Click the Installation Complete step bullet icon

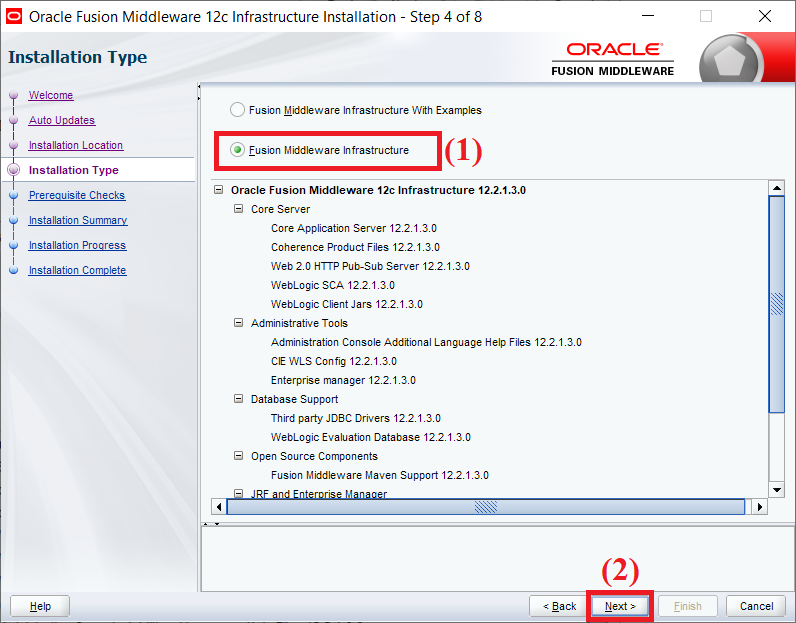tap(14, 270)
